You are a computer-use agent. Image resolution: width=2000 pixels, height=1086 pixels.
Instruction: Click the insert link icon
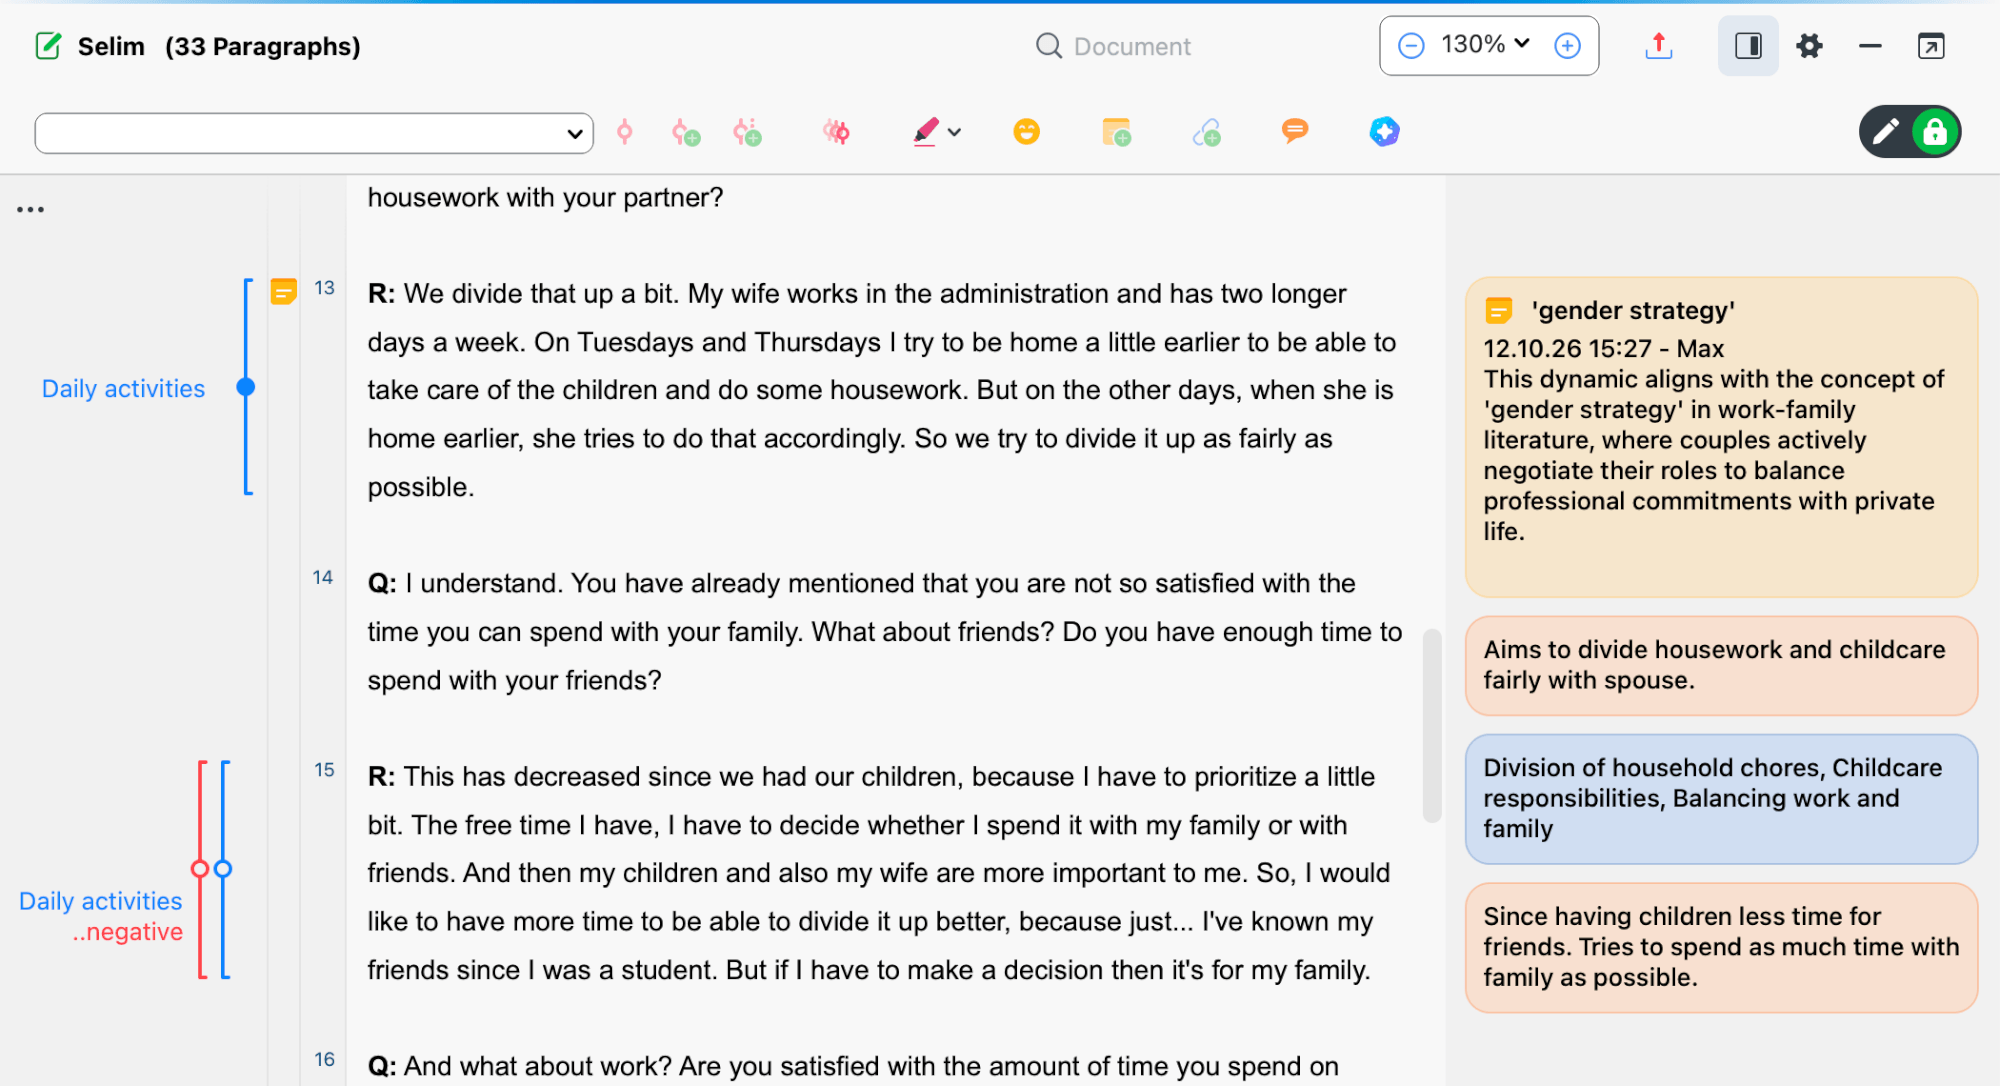[1207, 132]
